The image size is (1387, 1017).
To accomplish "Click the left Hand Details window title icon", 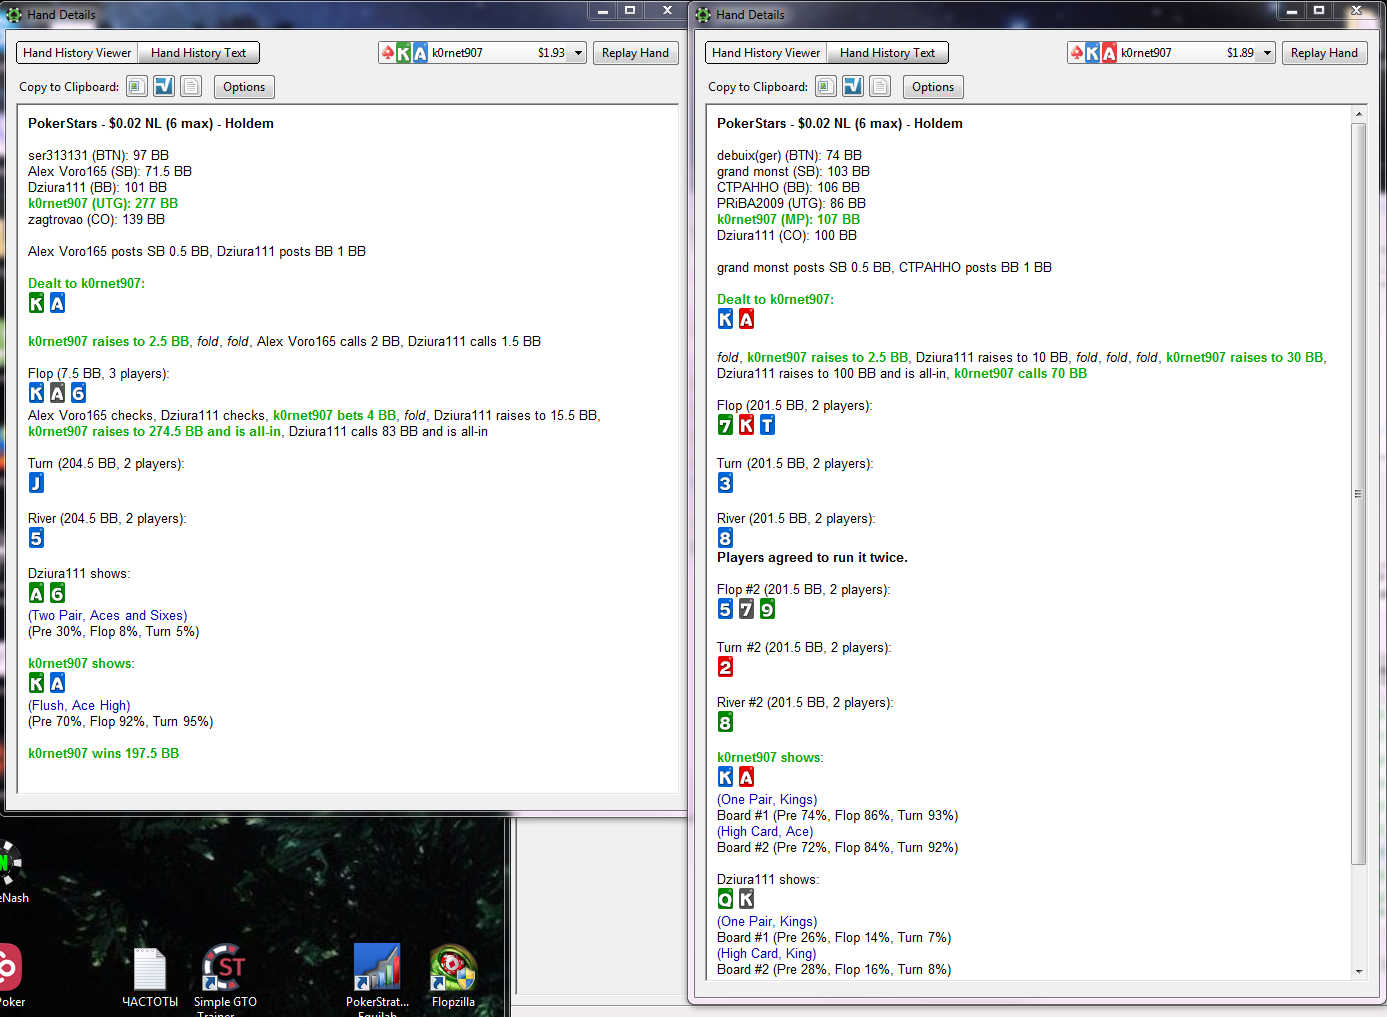I will tap(15, 15).
